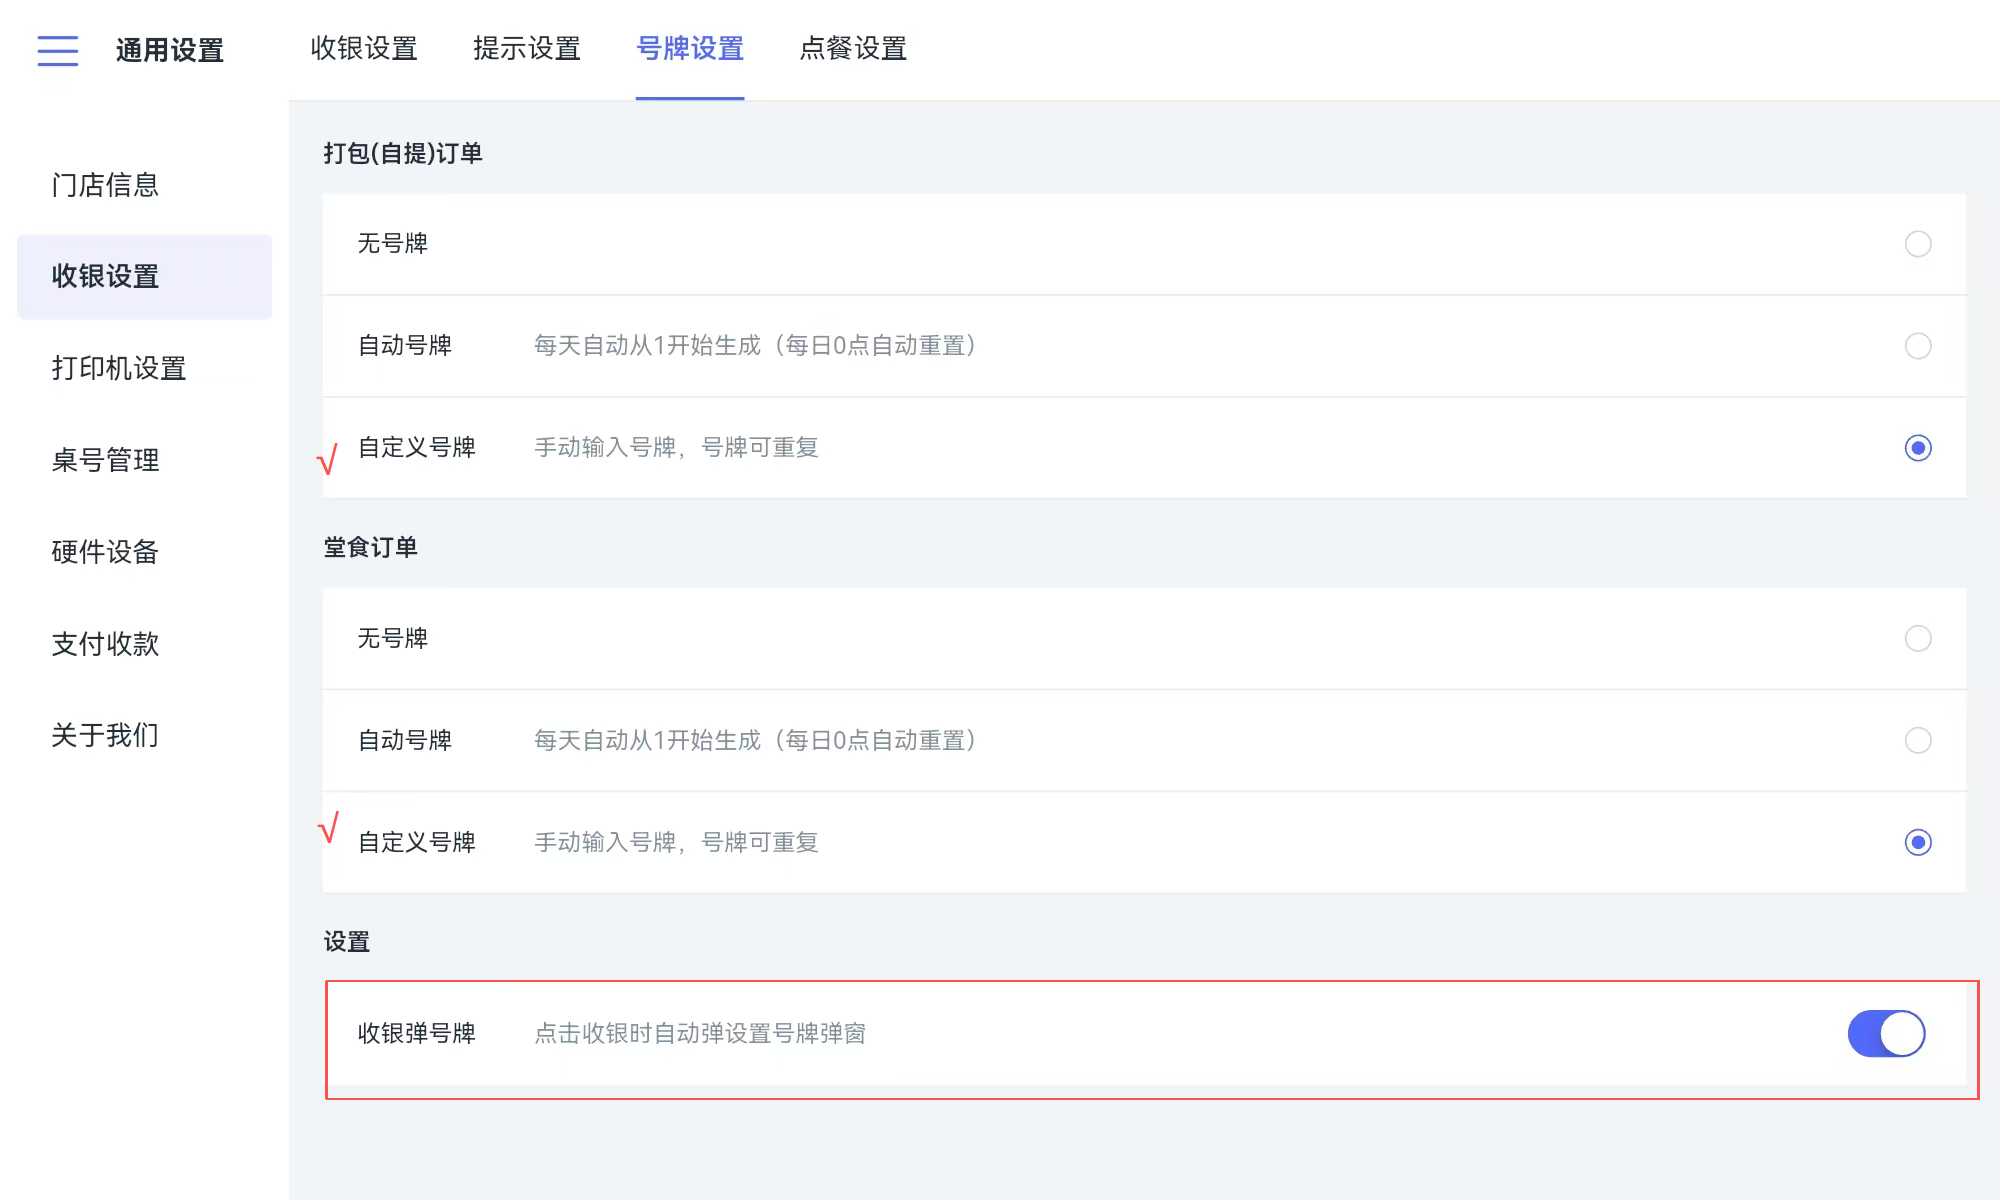Select 无号牌 radio under 打包(自提)订单

pyautogui.click(x=1917, y=244)
